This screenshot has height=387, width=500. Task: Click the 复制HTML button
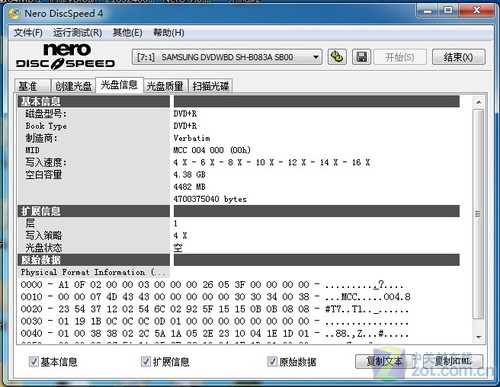pyautogui.click(x=453, y=361)
